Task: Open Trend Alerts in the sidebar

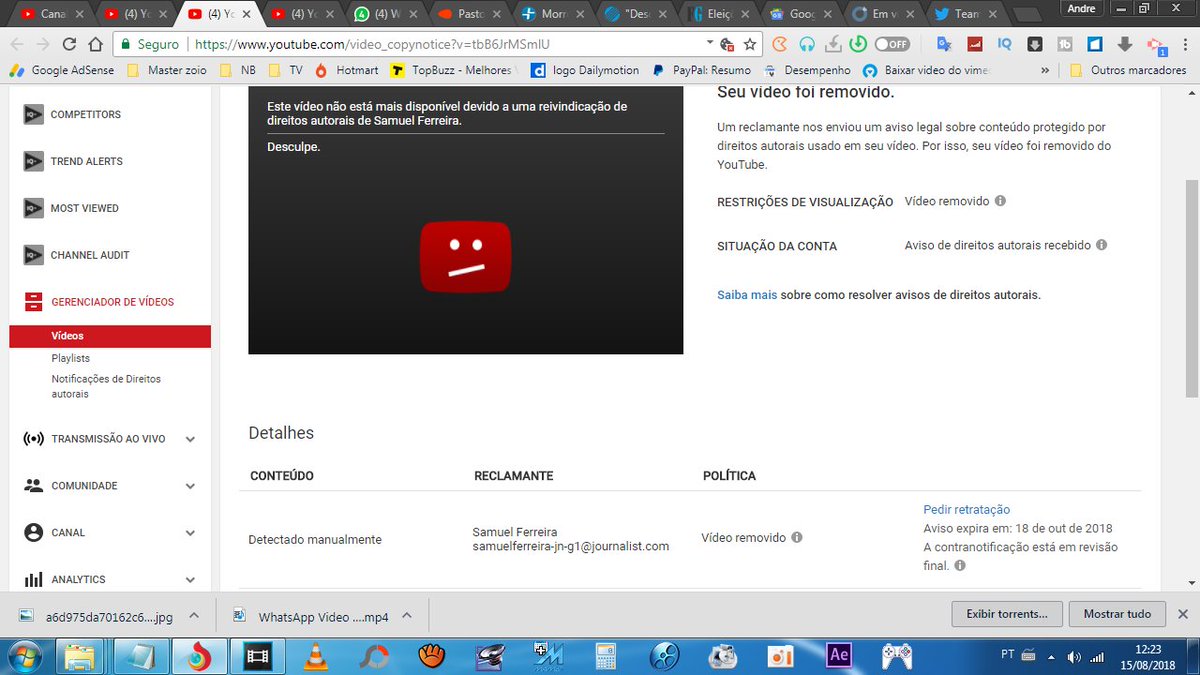Action: (86, 161)
